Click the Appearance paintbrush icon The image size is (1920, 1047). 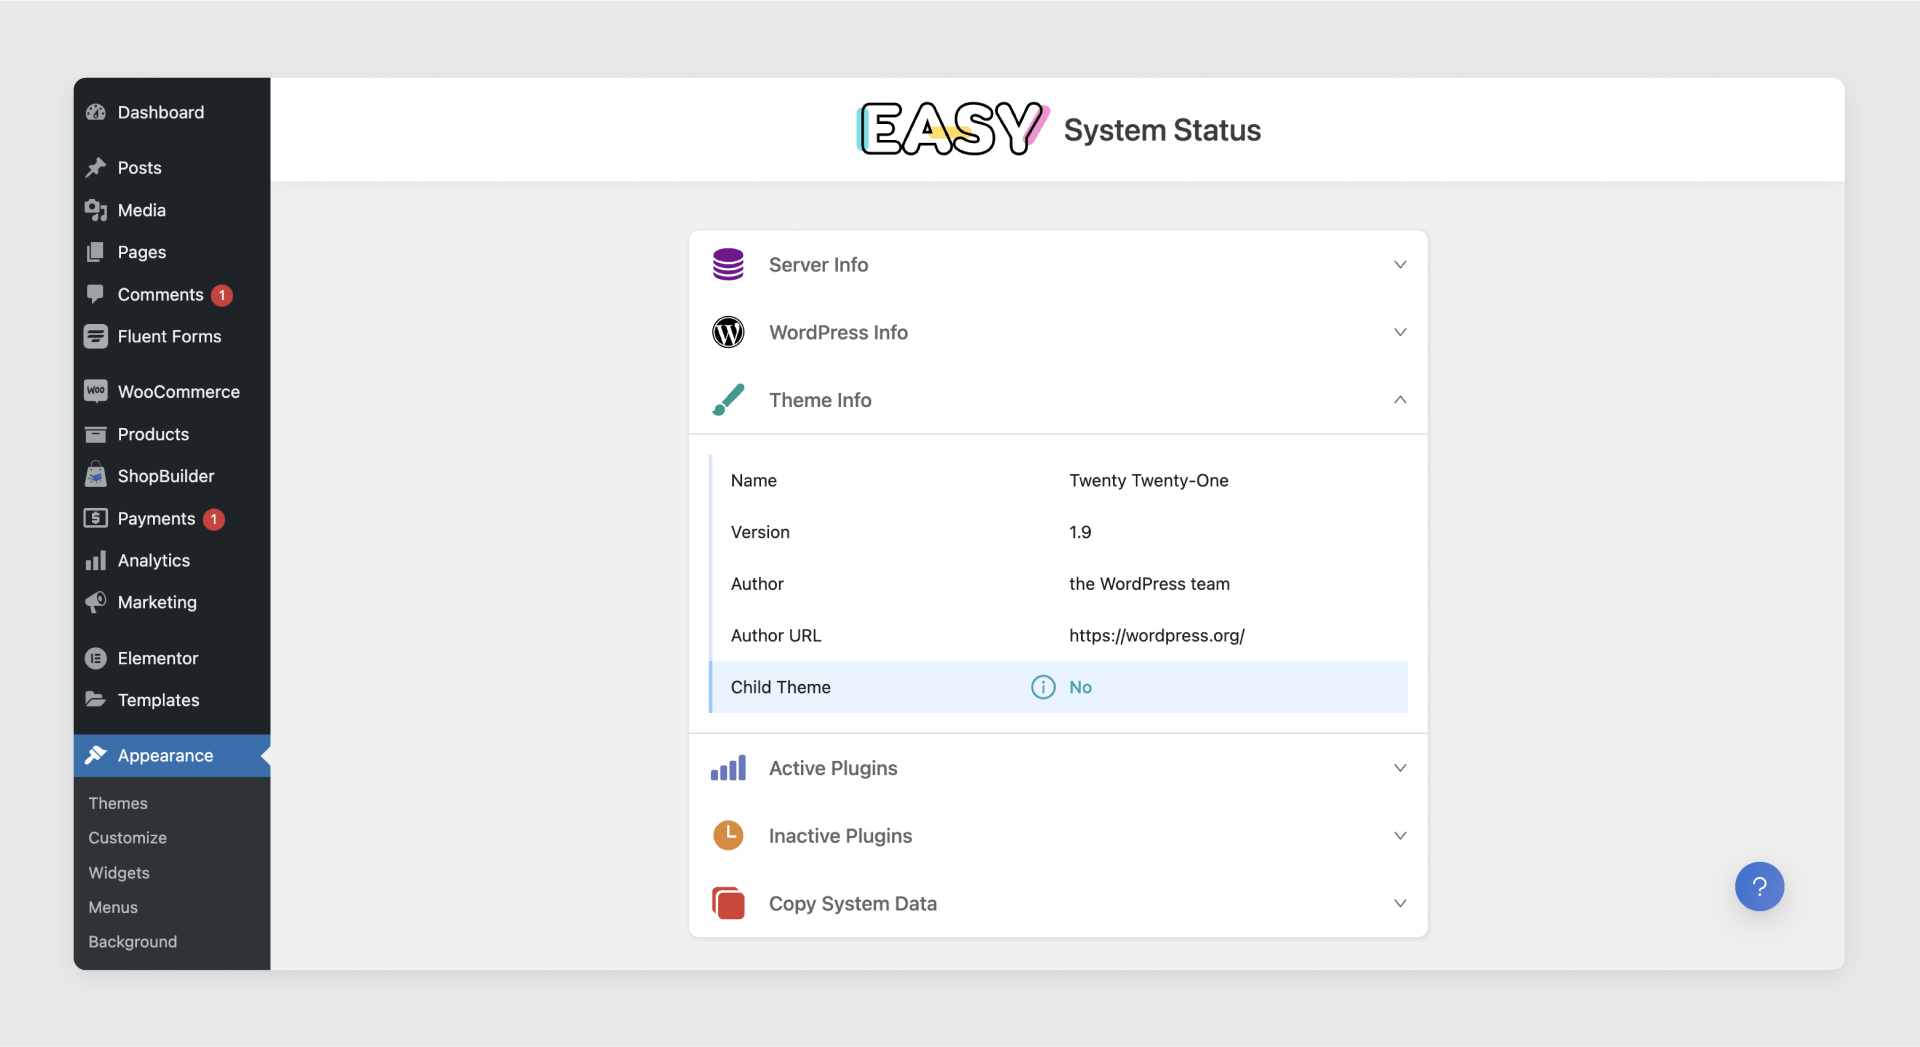(96, 755)
